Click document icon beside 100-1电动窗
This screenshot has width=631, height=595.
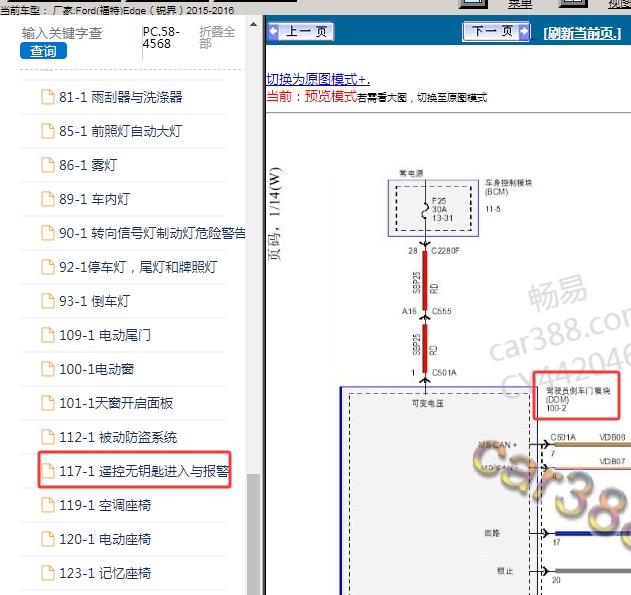(48, 369)
